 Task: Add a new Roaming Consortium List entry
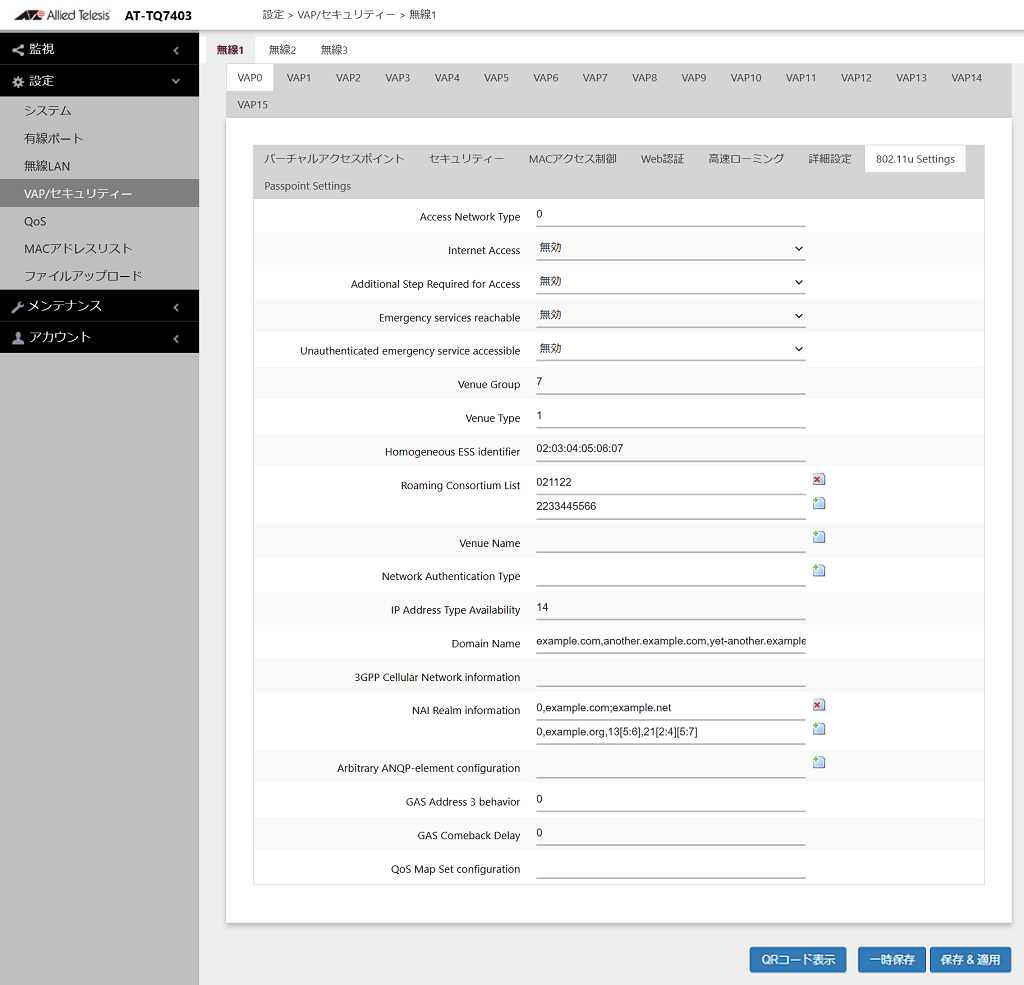[x=818, y=503]
